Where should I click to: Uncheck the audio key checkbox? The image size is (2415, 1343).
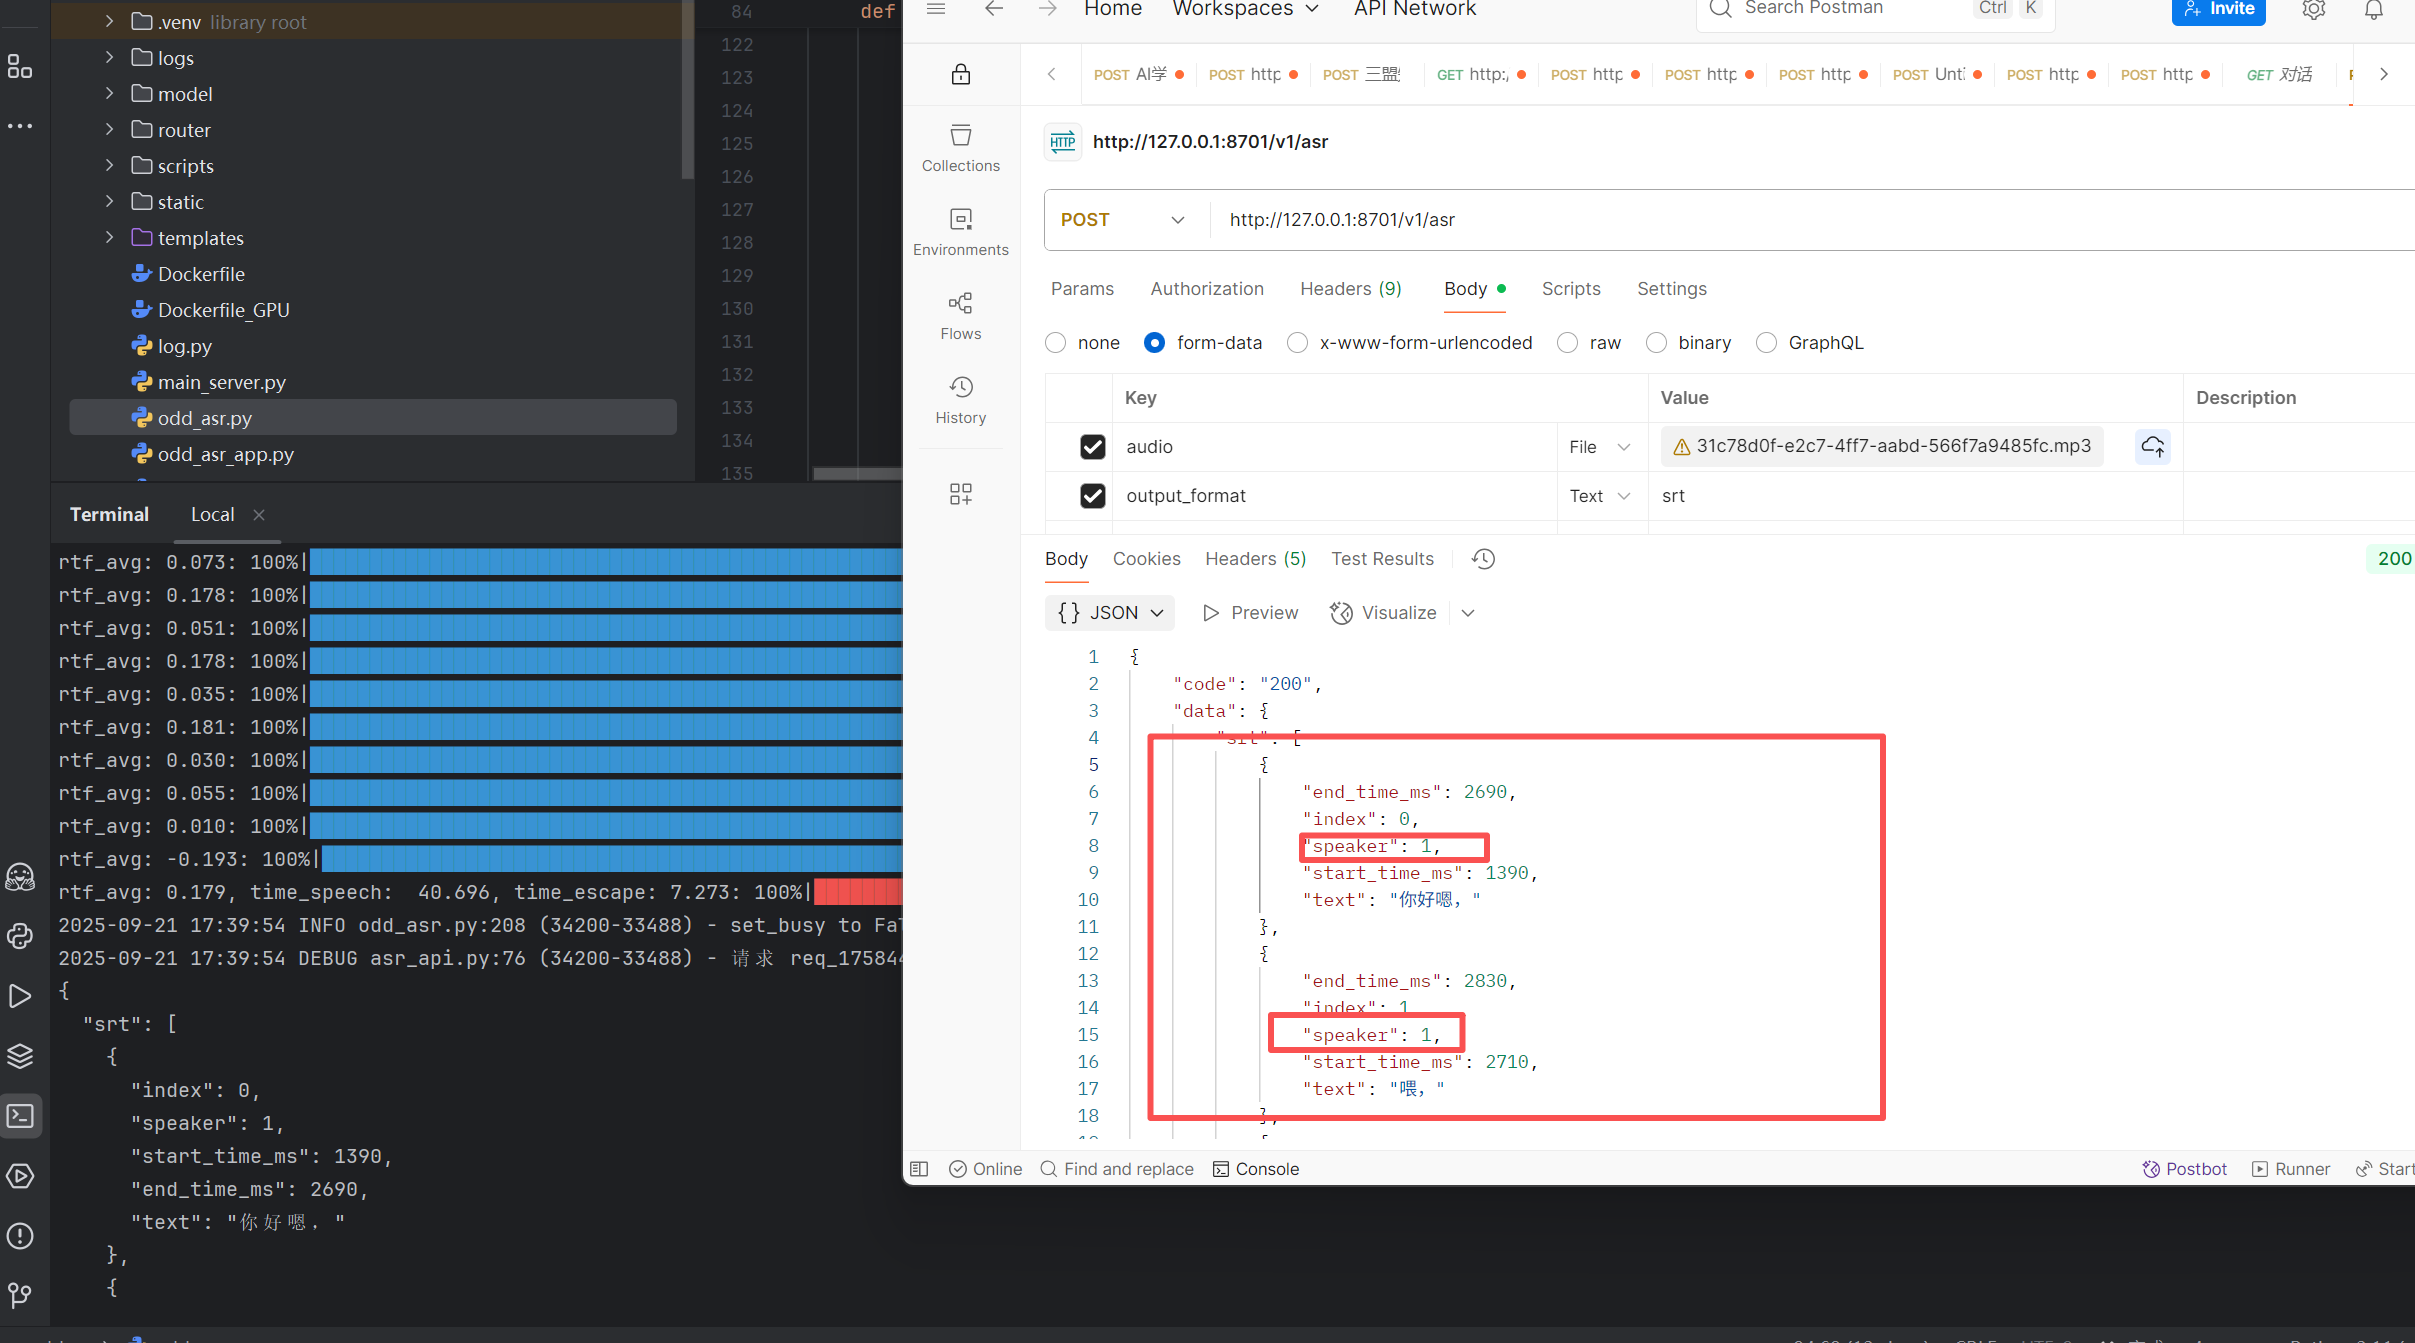coord(1092,447)
